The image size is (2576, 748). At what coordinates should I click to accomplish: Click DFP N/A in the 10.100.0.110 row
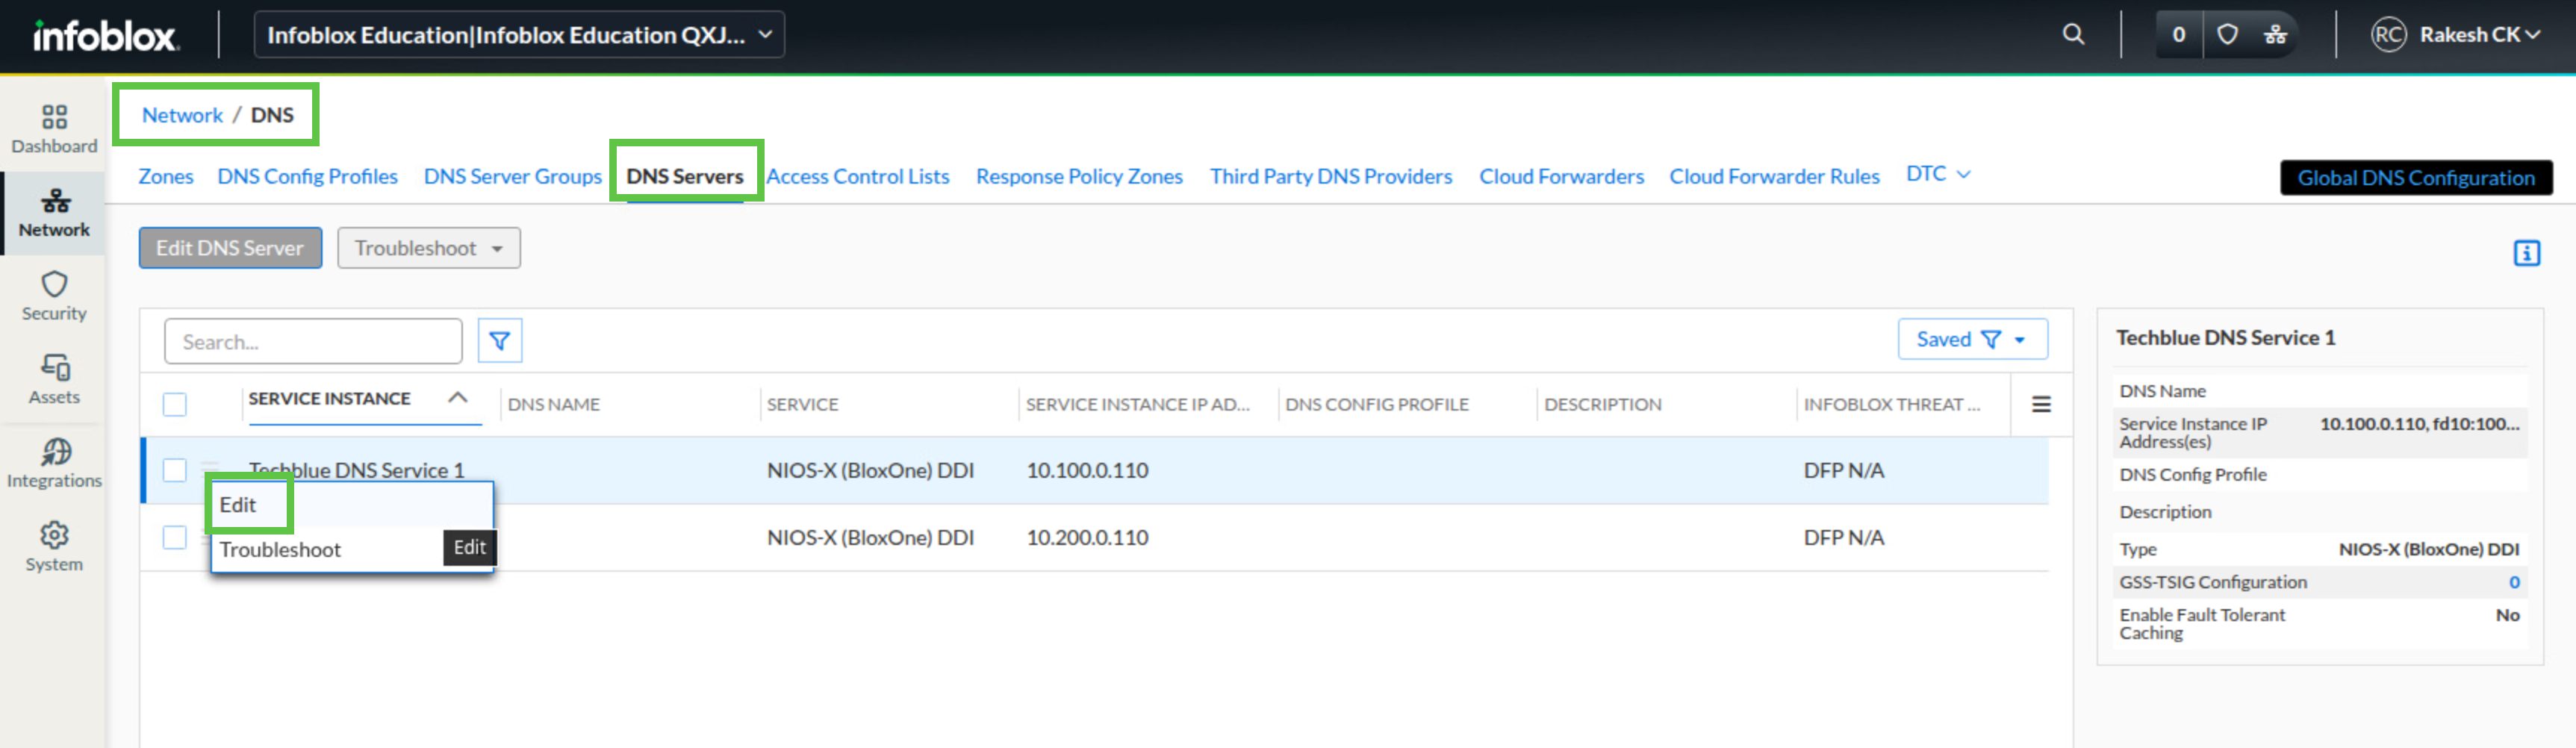1843,470
